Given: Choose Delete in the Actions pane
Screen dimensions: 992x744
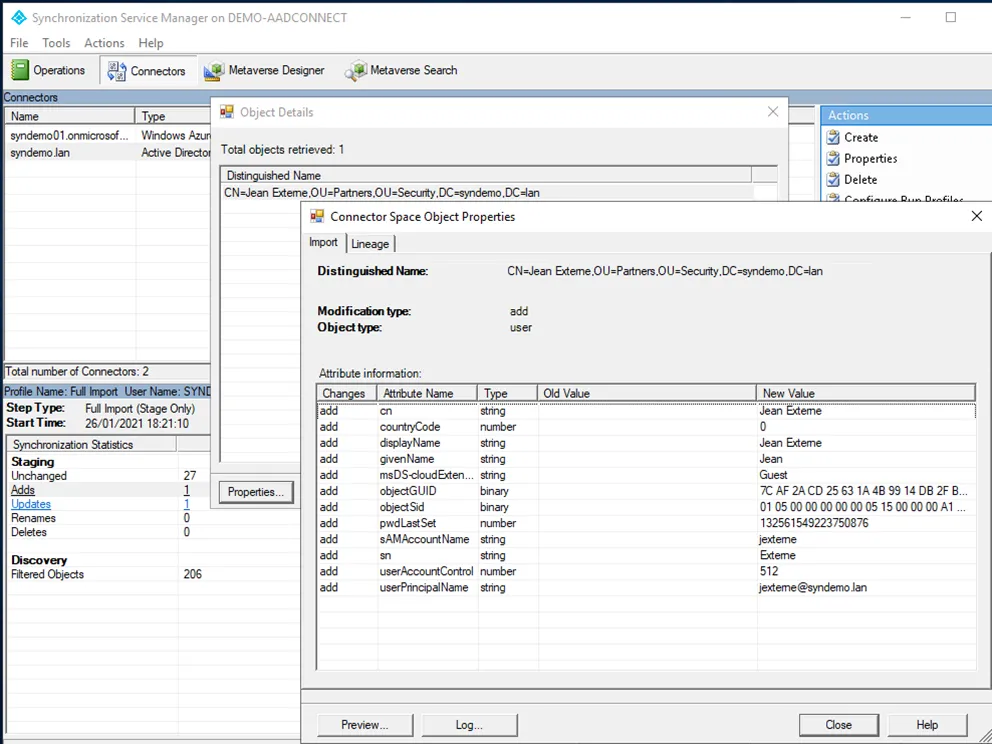Looking at the screenshot, I should point(860,180).
